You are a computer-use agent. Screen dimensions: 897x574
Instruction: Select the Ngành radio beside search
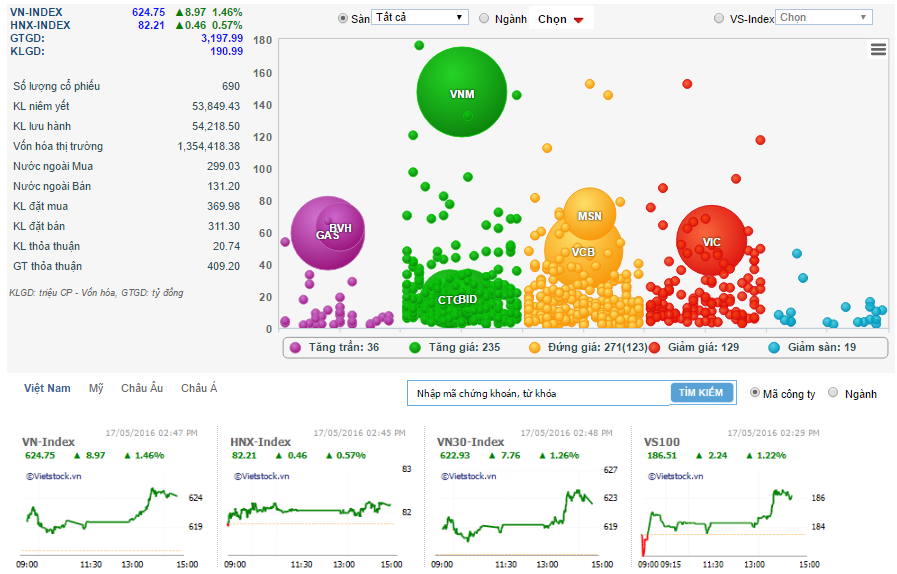[834, 393]
